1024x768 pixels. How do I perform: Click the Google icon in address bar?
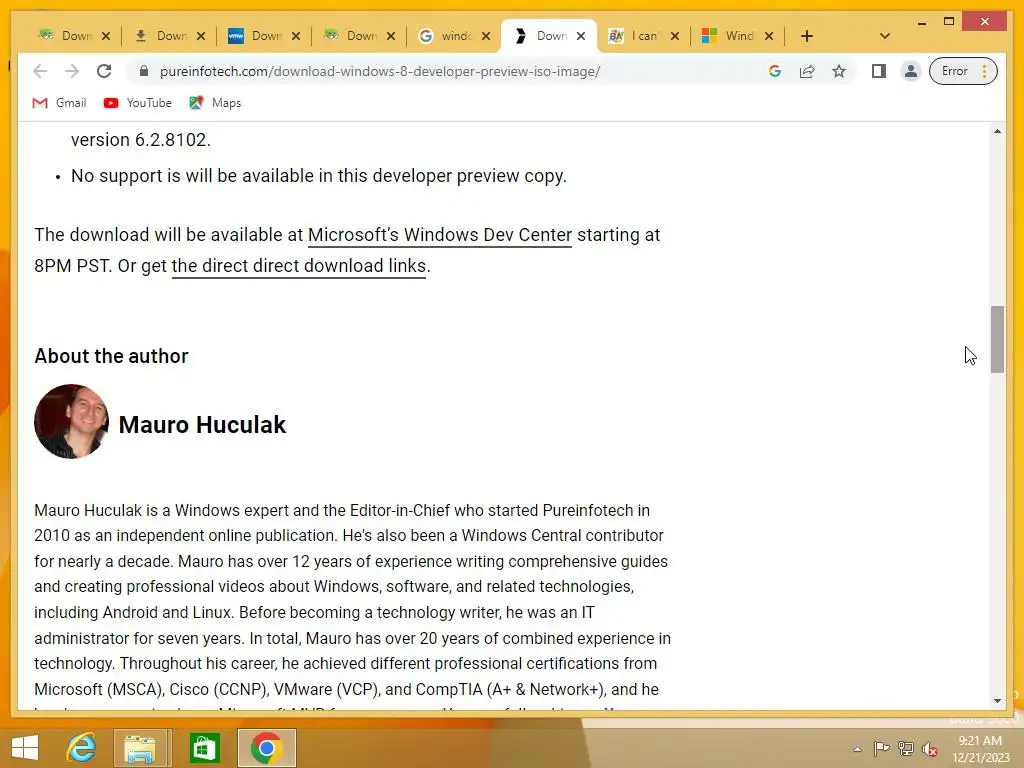click(x=775, y=71)
